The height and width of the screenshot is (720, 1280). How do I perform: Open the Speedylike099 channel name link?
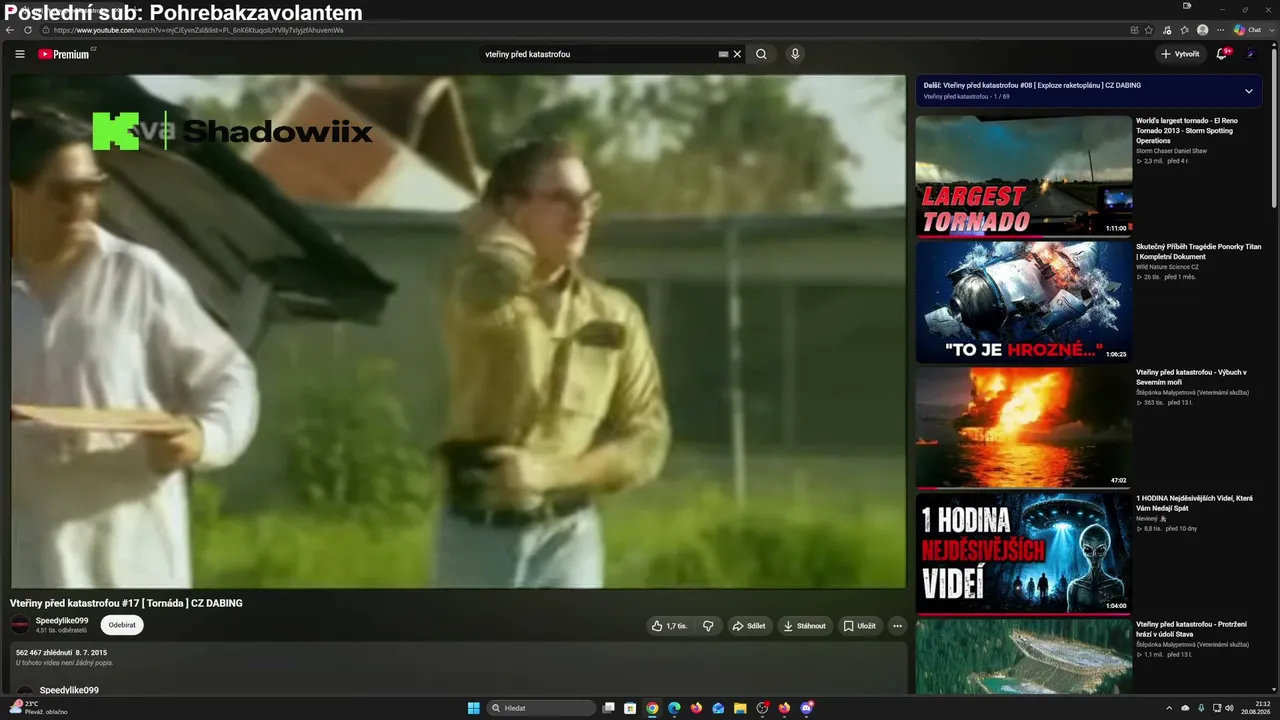click(x=62, y=621)
